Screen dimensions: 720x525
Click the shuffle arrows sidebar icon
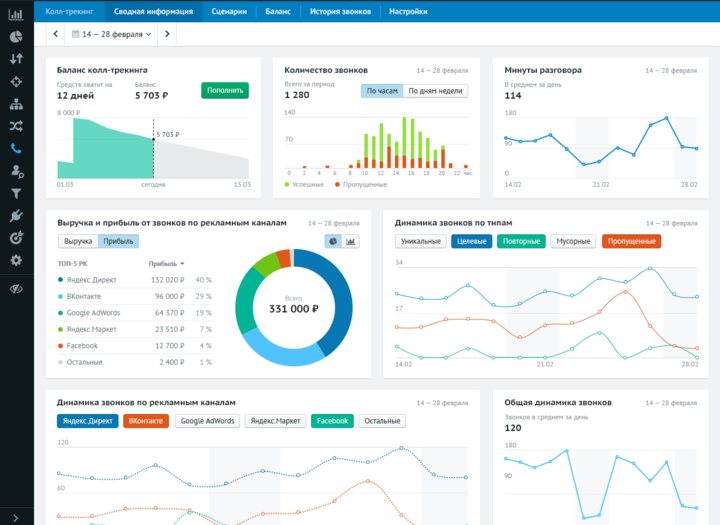point(16,126)
